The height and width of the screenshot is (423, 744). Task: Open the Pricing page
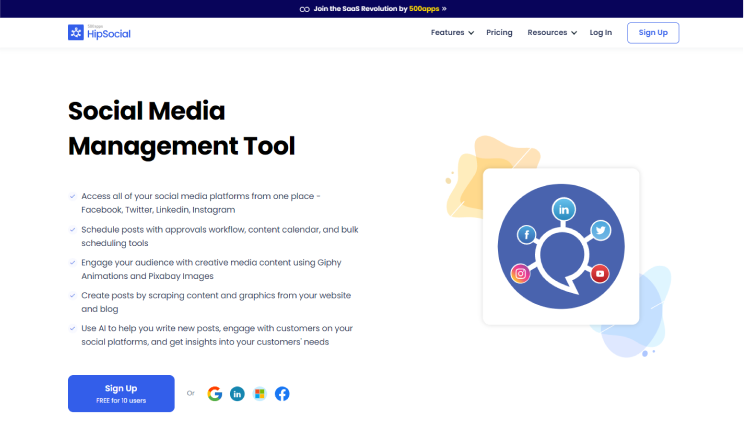pos(499,32)
